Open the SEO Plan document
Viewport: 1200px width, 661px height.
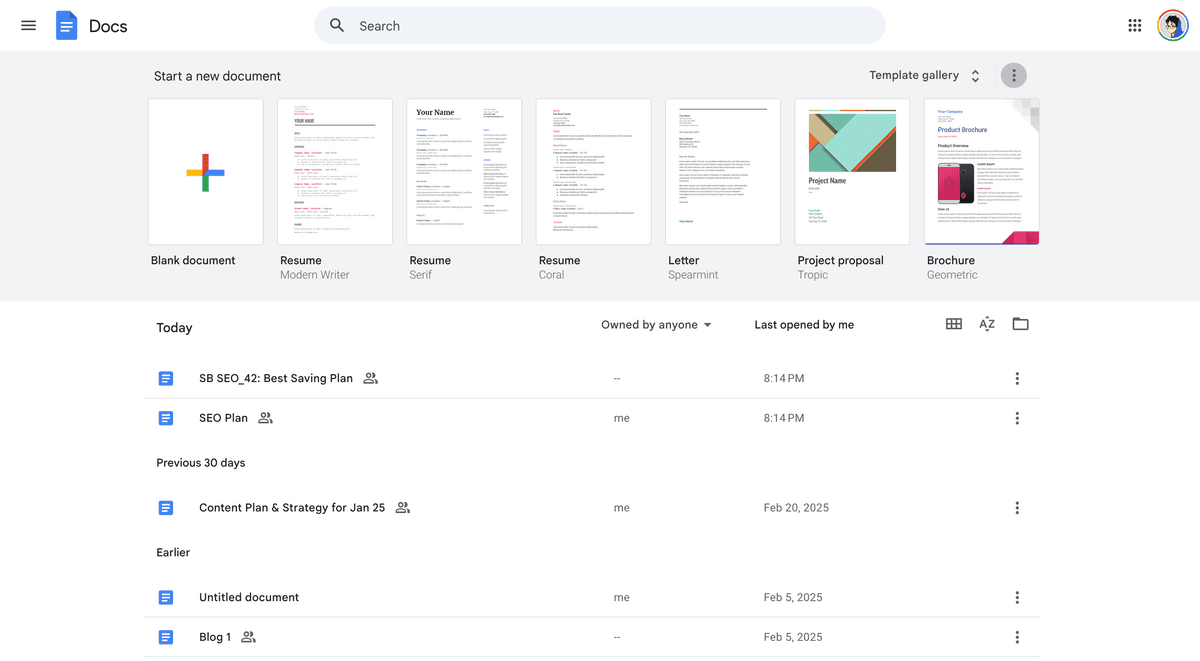223,418
